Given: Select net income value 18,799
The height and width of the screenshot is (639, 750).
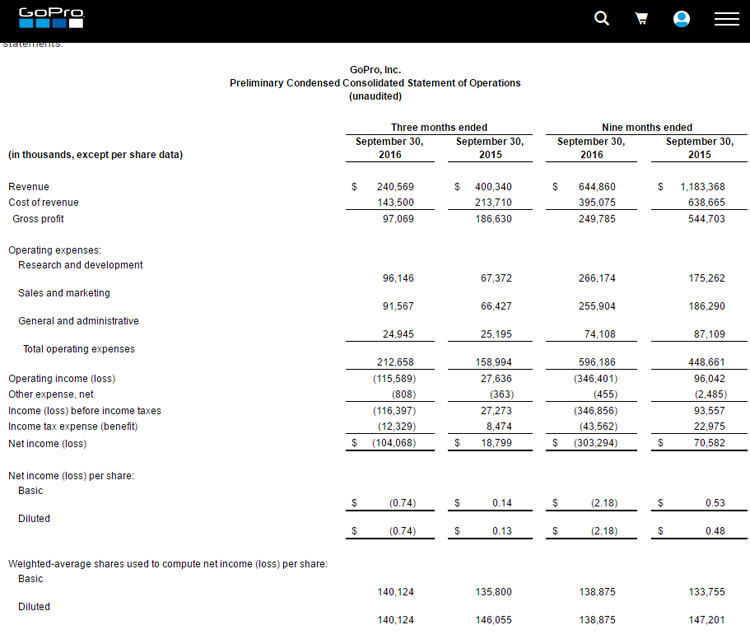Looking at the screenshot, I should (x=496, y=443).
